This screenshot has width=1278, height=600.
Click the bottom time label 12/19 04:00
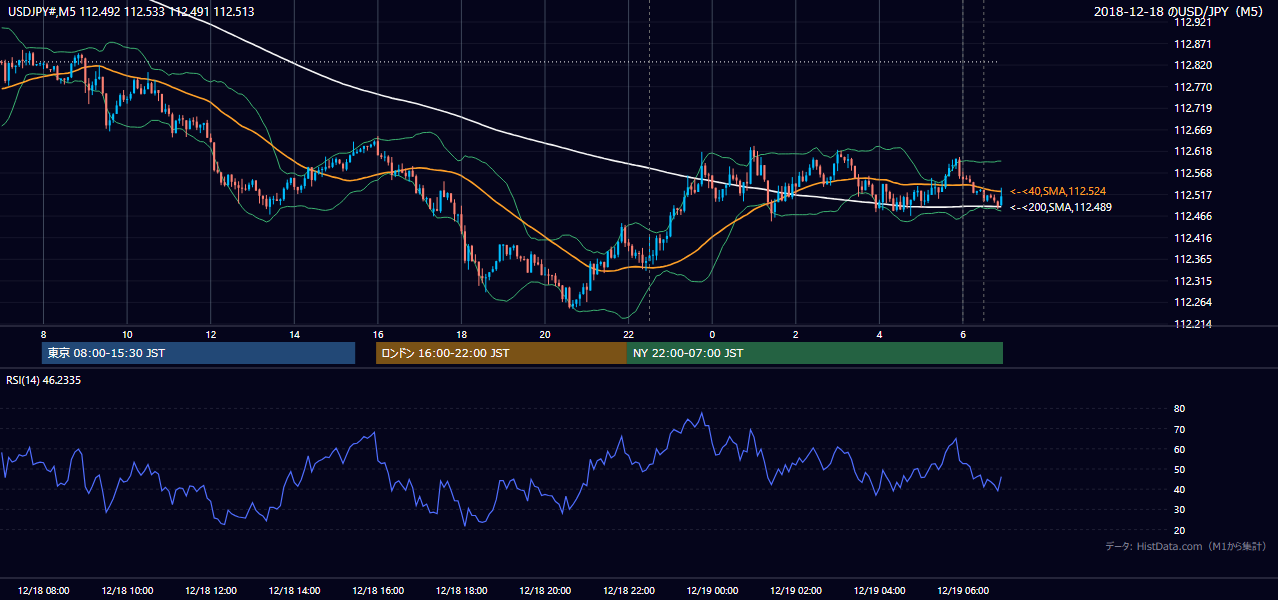click(x=880, y=591)
